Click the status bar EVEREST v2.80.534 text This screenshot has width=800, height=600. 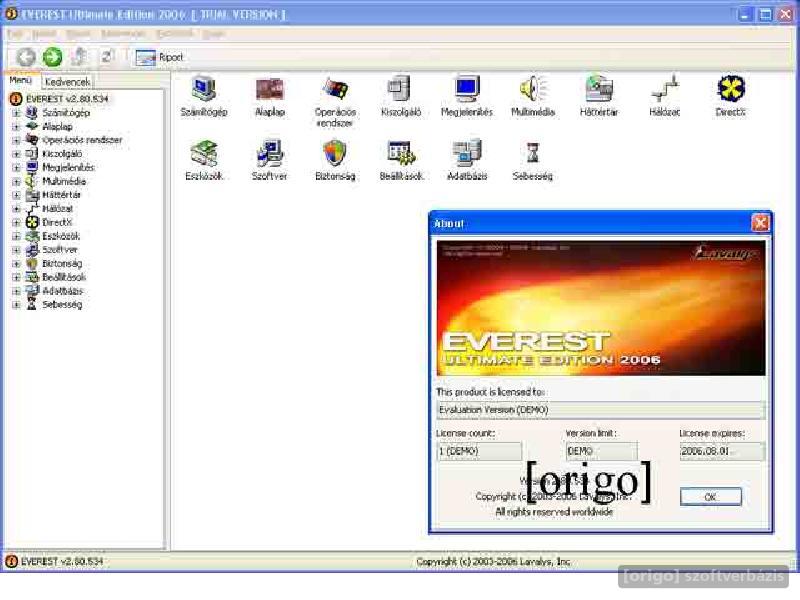62,562
